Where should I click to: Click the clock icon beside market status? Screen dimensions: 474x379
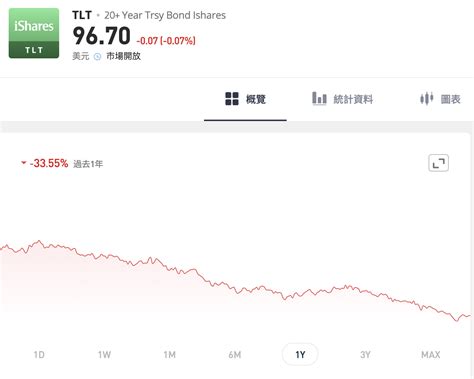(97, 56)
